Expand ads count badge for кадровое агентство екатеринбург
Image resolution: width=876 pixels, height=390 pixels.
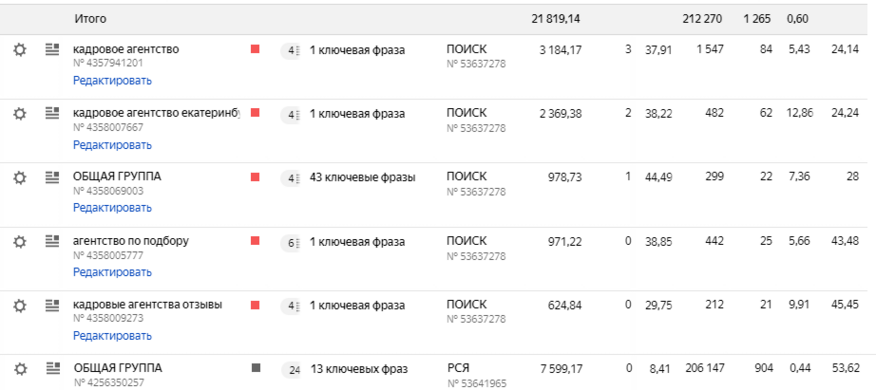(x=291, y=115)
